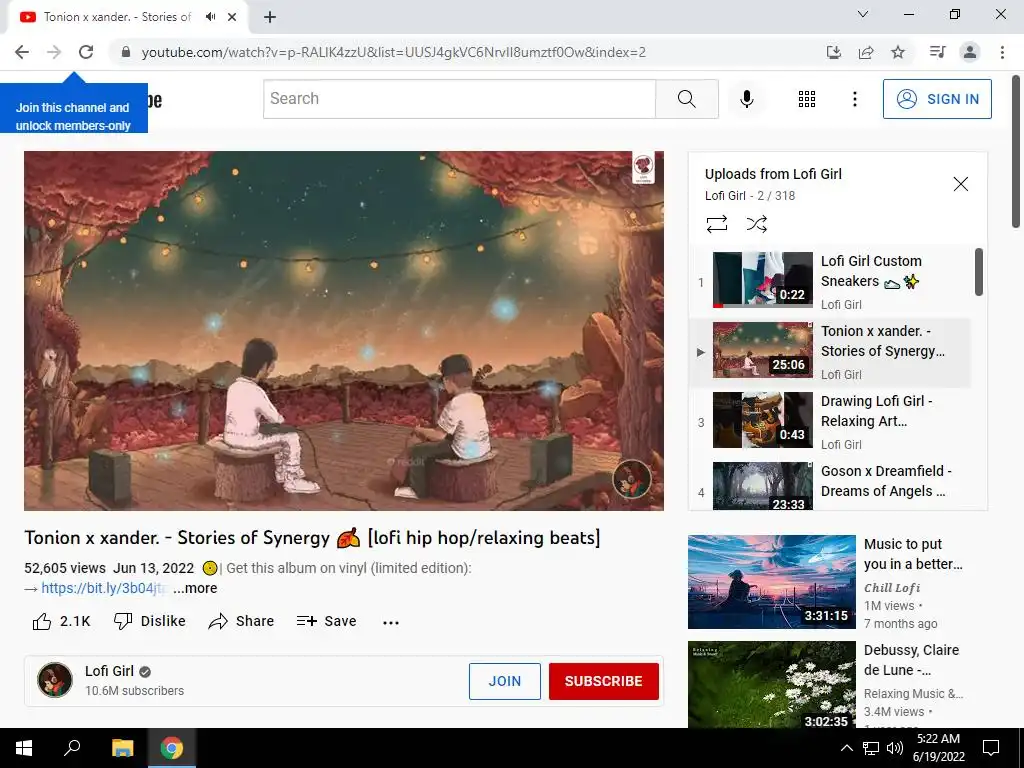The width and height of the screenshot is (1024, 768).
Task: Click the search tabs chevron in title bar
Action: click(x=863, y=14)
